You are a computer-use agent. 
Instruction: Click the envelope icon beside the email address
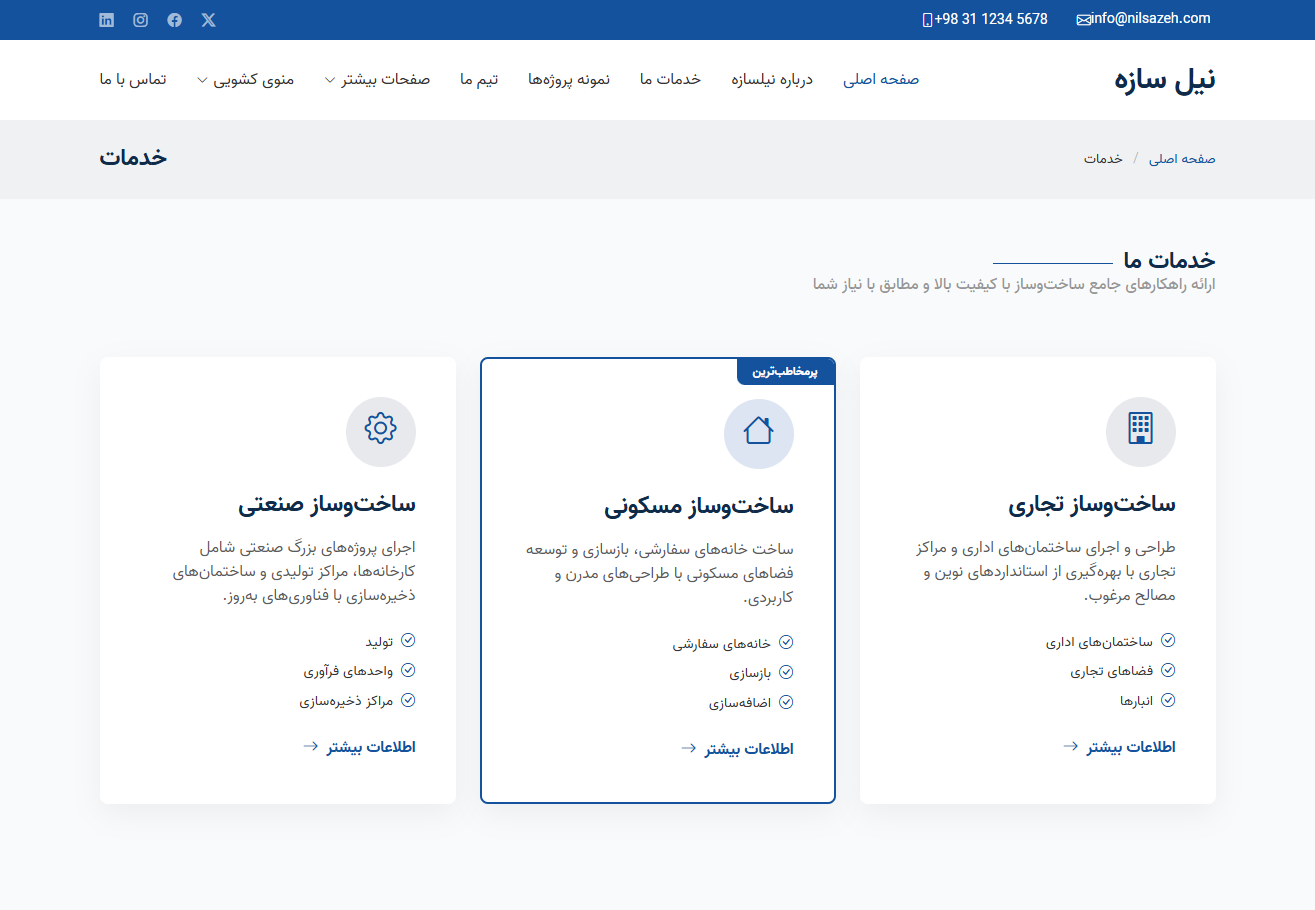coord(1083,20)
